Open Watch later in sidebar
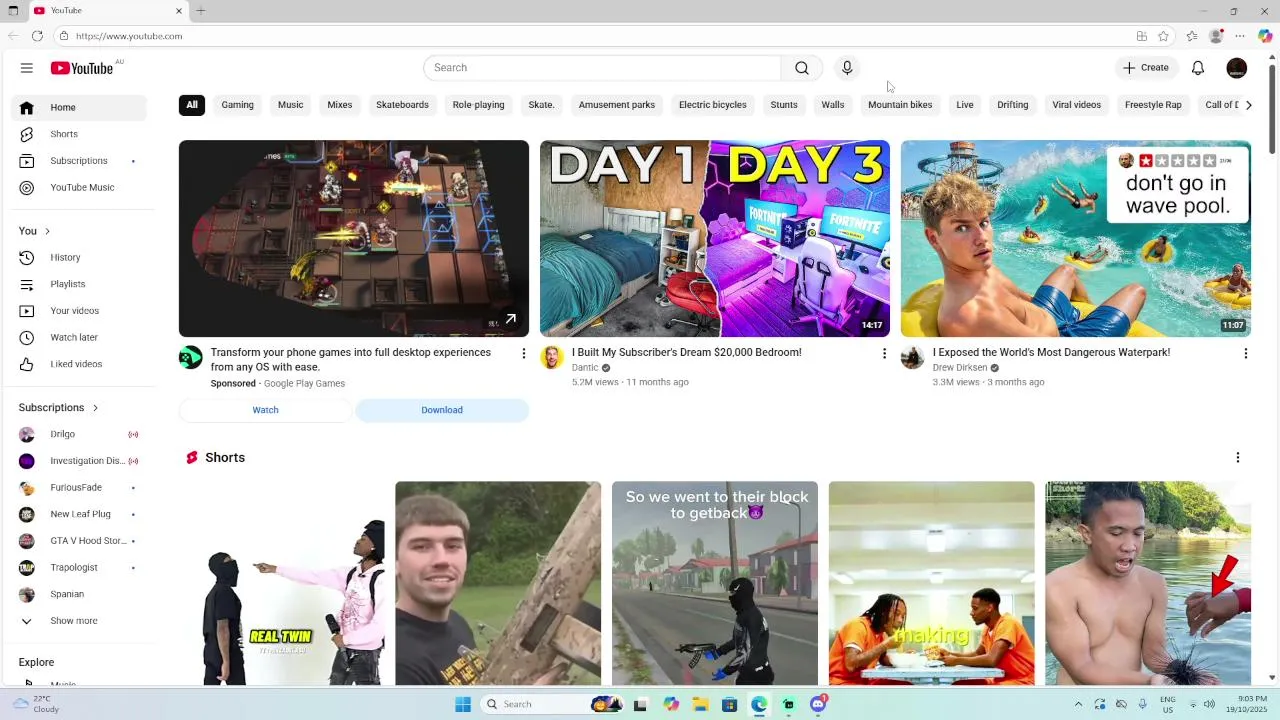Screen dimensions: 1280x720 [x=81, y=337]
